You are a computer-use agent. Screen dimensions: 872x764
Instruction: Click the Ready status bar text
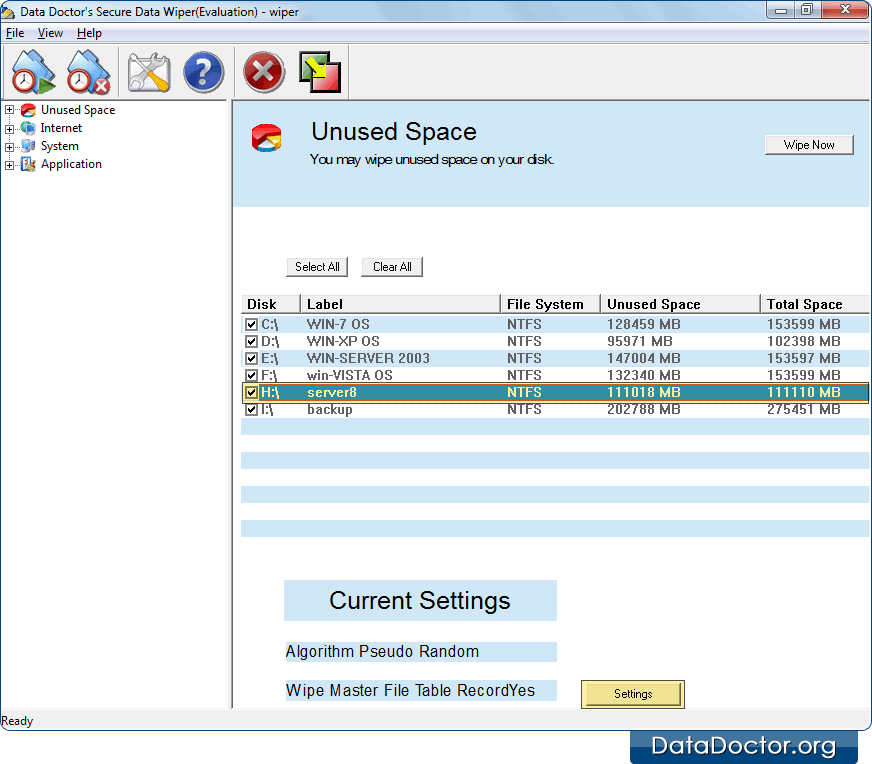tap(17, 721)
